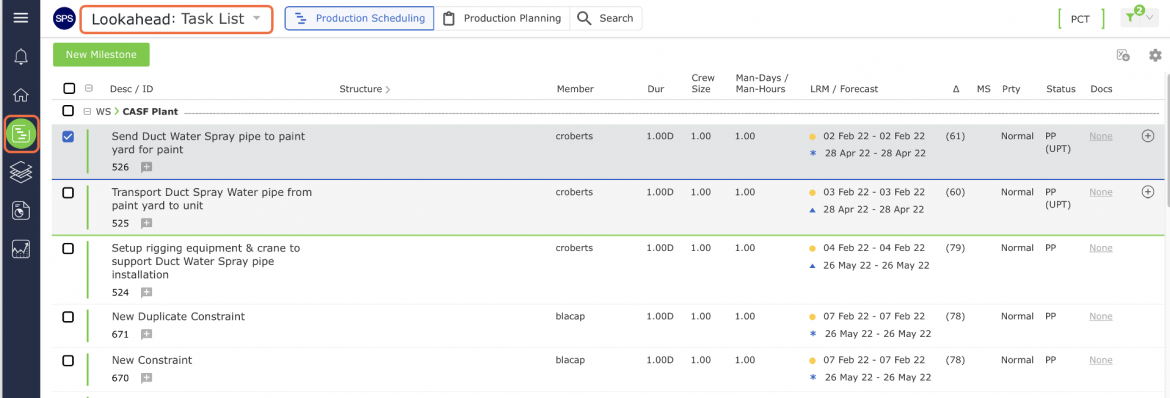The width and height of the screenshot is (1170, 398).
Task: Click the Crew Size column header
Action: point(703,84)
